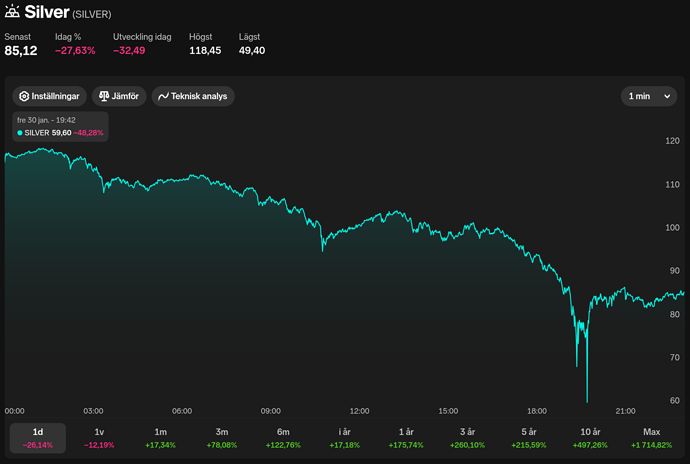Switch to the 5 år range
Screen dimensions: 690x464
(529, 438)
